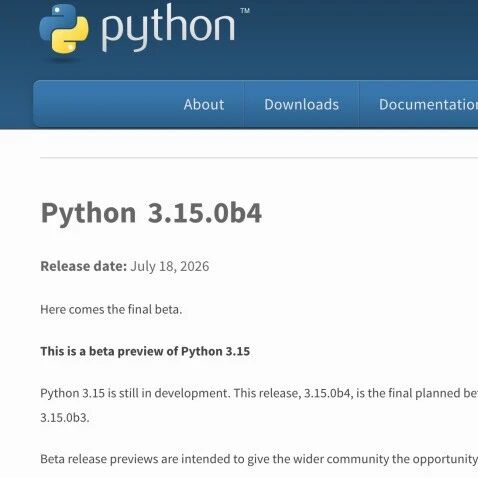Open the Documentation menu

(428, 104)
